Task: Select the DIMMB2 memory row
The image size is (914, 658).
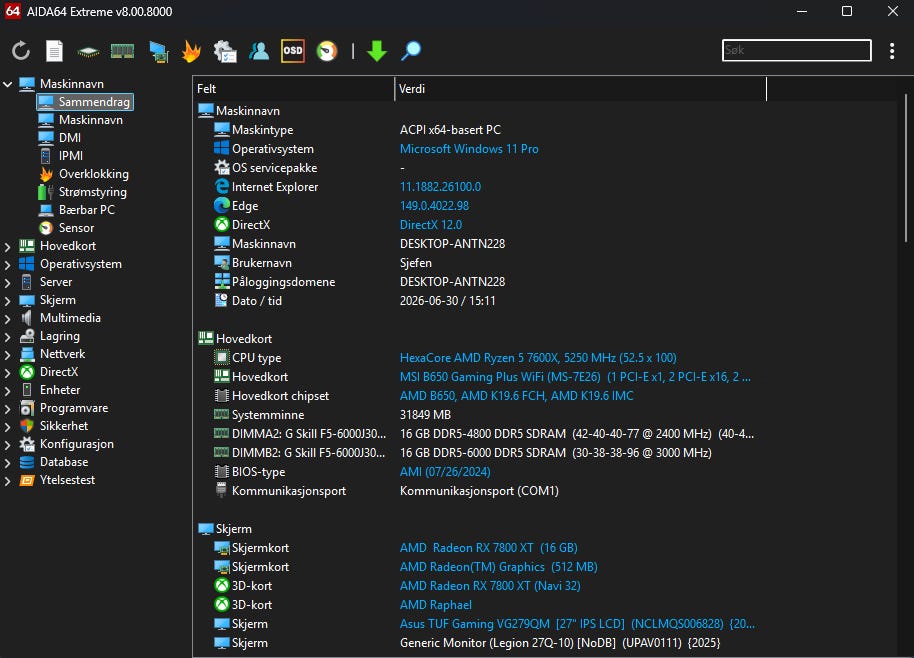Action: coord(479,453)
